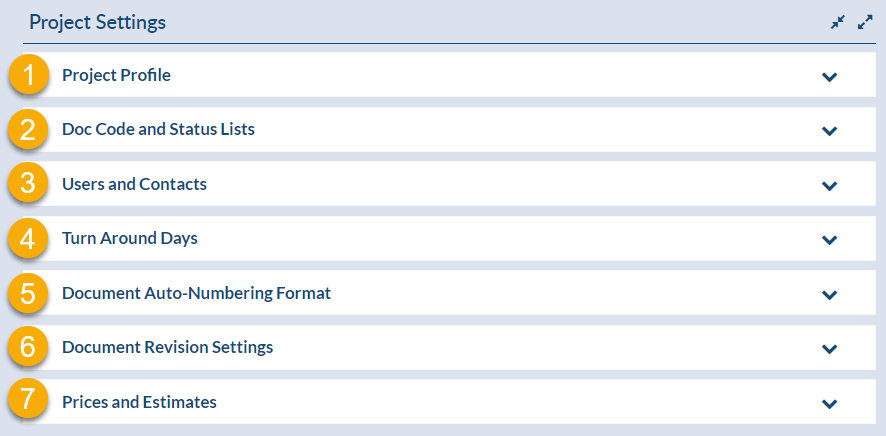The width and height of the screenshot is (886, 436).
Task: Open the Project Profile section title
Action: click(x=116, y=75)
